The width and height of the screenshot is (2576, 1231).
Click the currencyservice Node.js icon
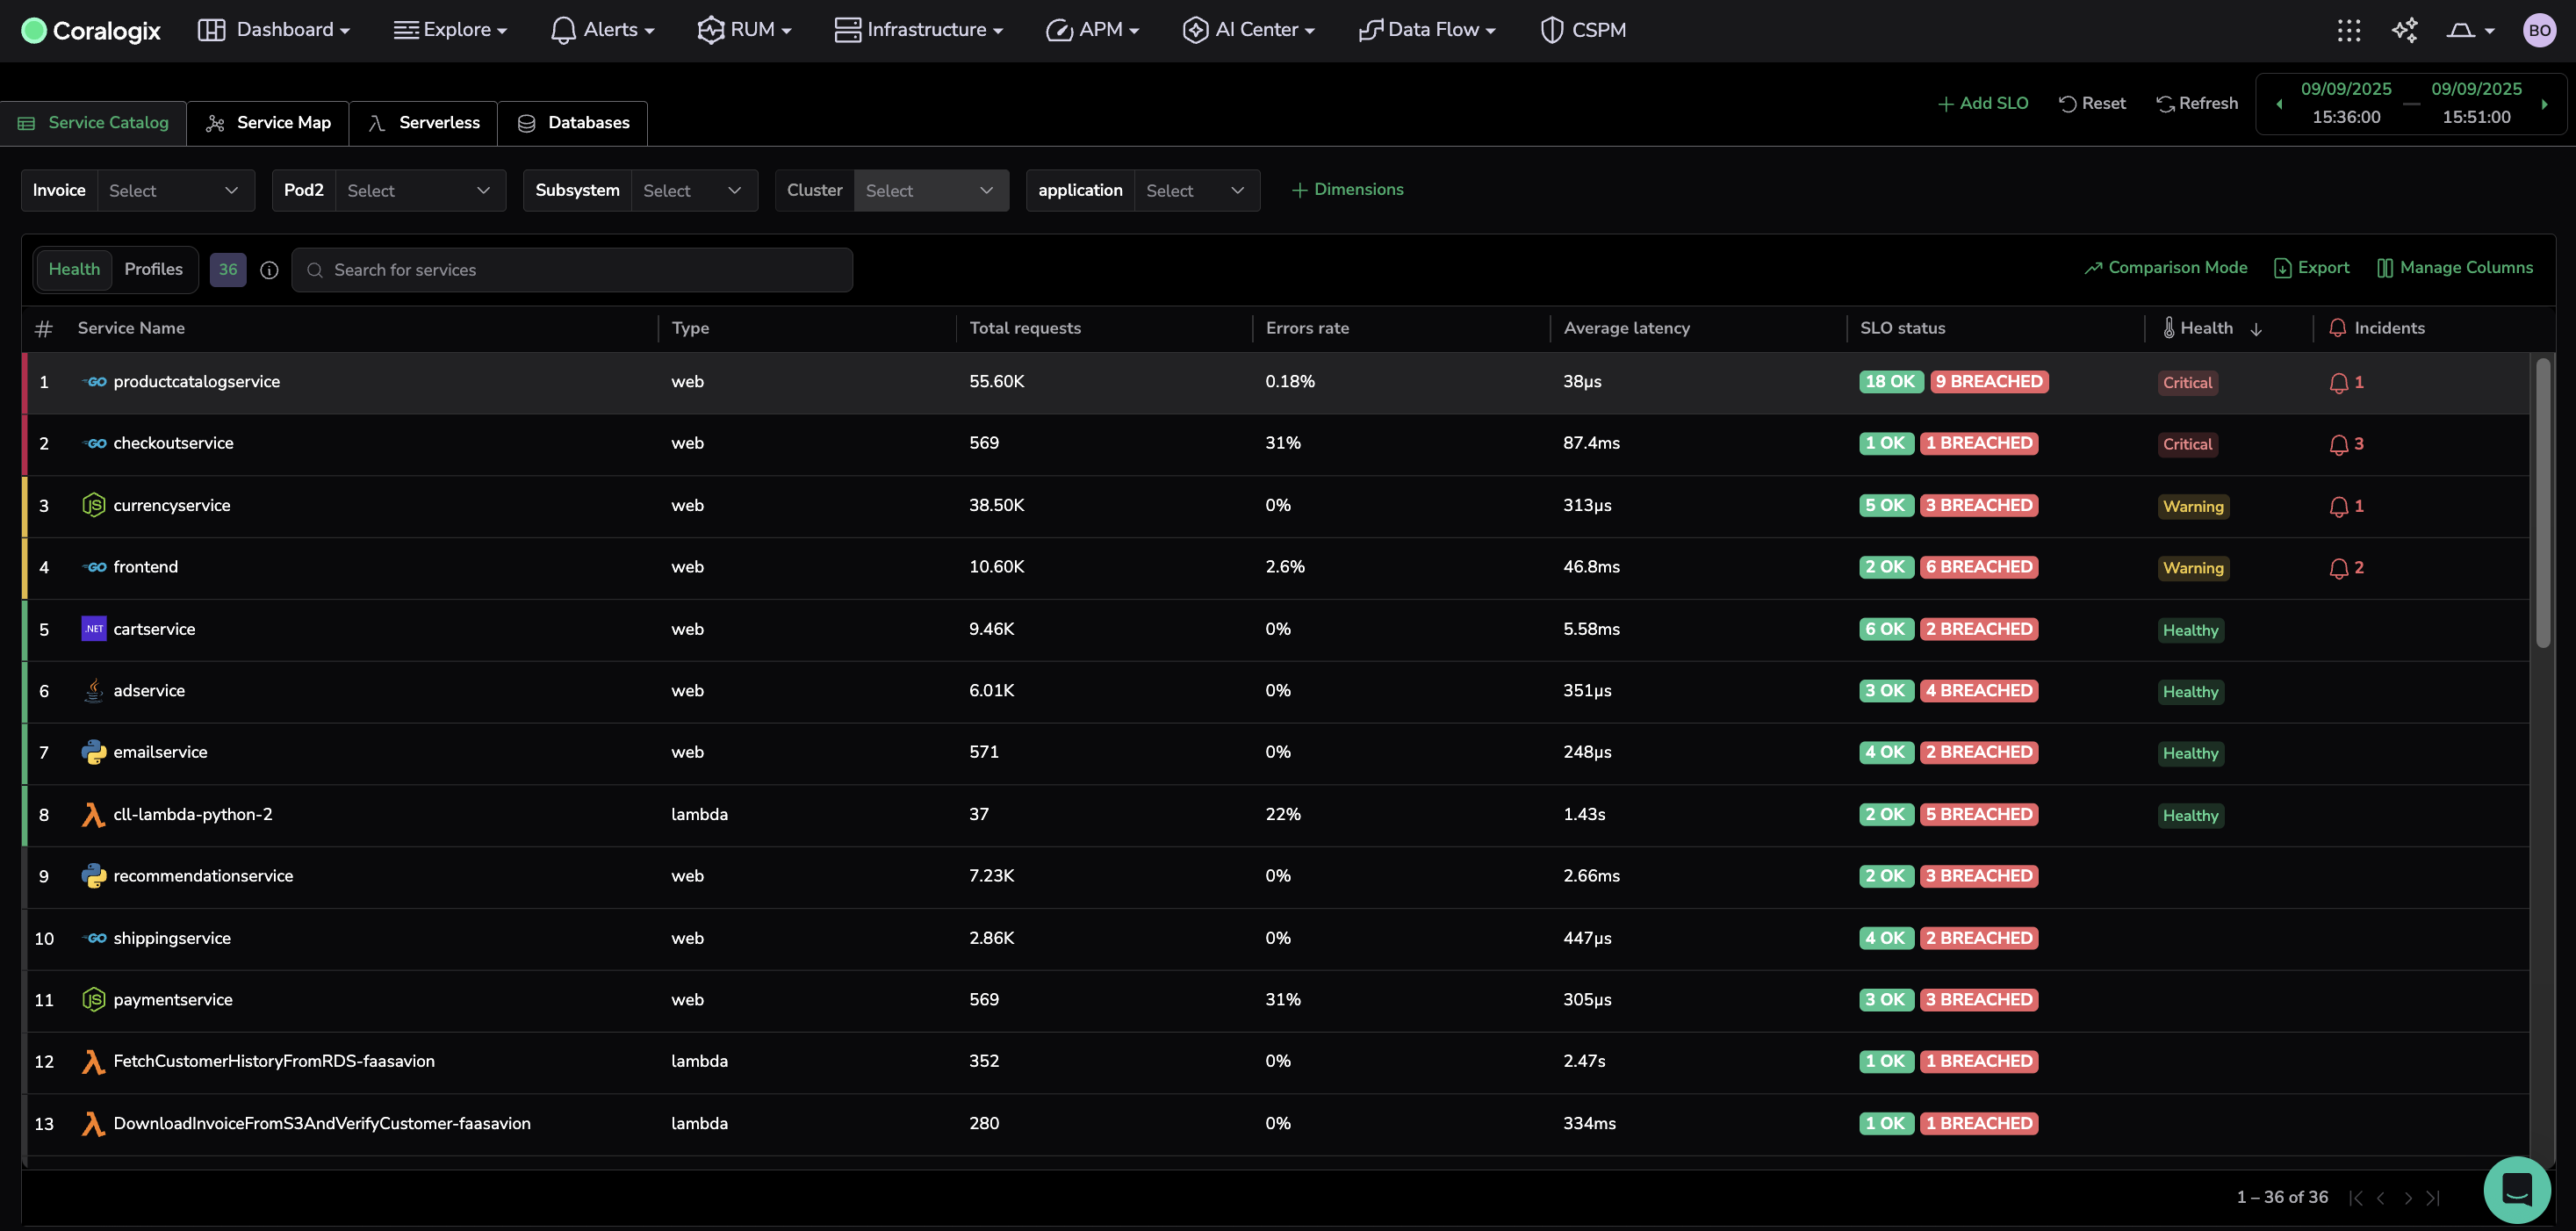pos(94,505)
